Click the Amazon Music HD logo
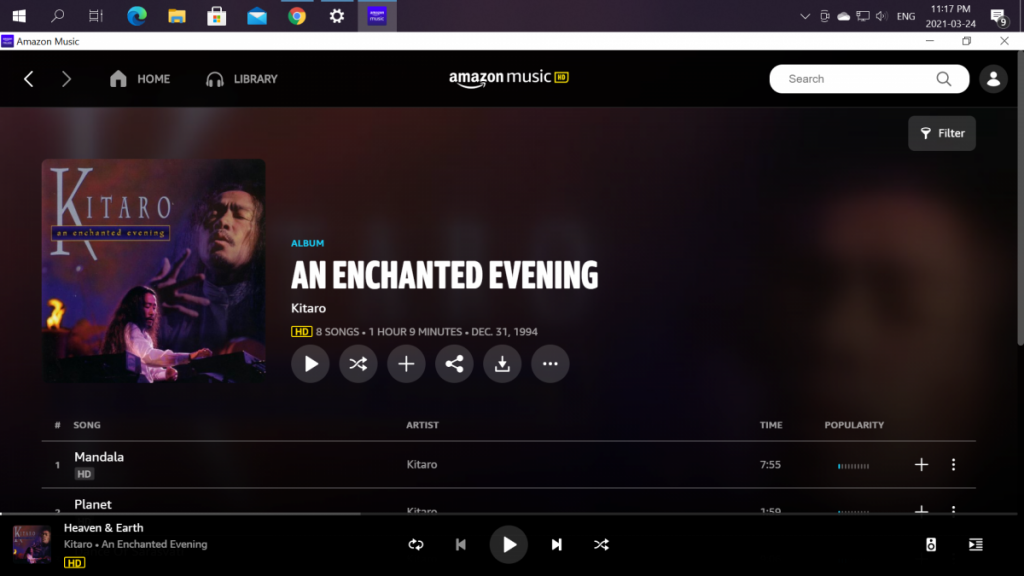The image size is (1024, 576). (509, 78)
